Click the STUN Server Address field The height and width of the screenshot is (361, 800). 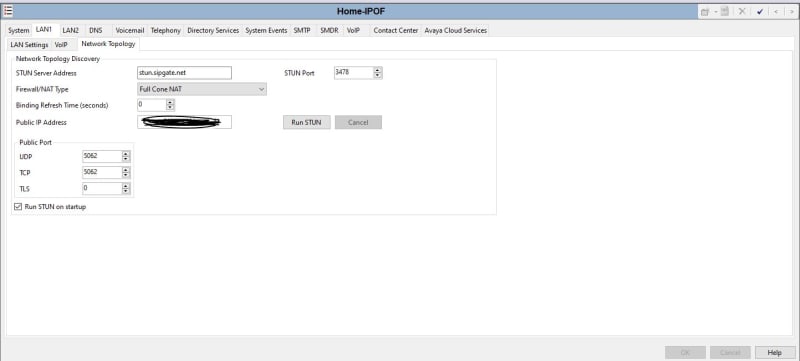coord(184,73)
